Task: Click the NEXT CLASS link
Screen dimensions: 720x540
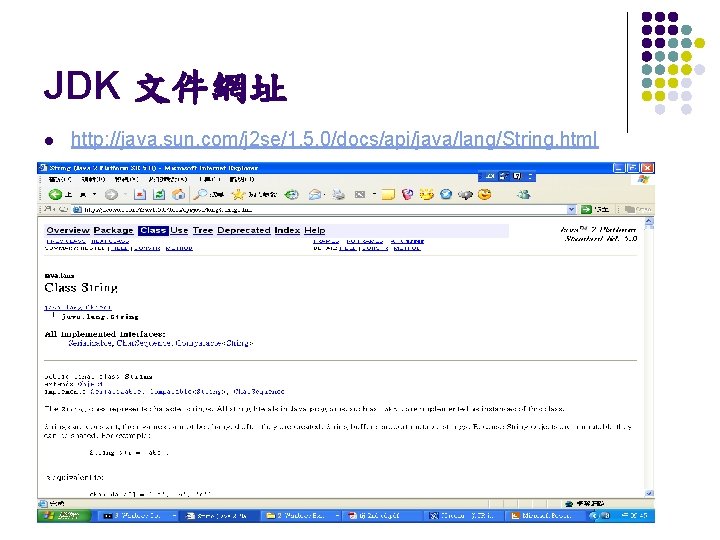Action: [x=110, y=241]
